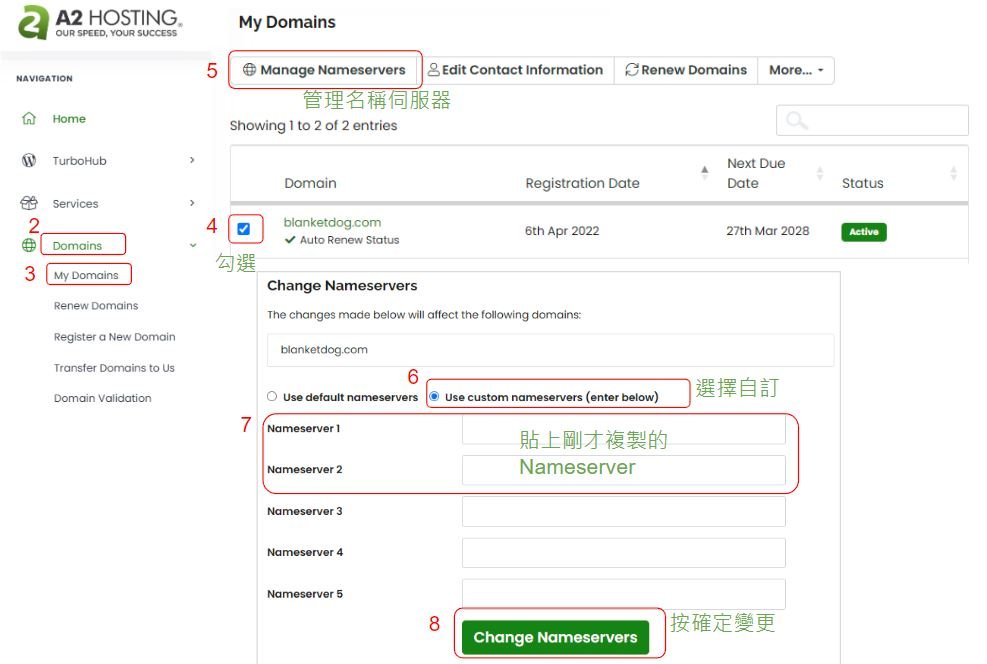Image resolution: width=987 pixels, height=664 pixels.
Task: Open Domains in navigation
Action: [x=77, y=245]
